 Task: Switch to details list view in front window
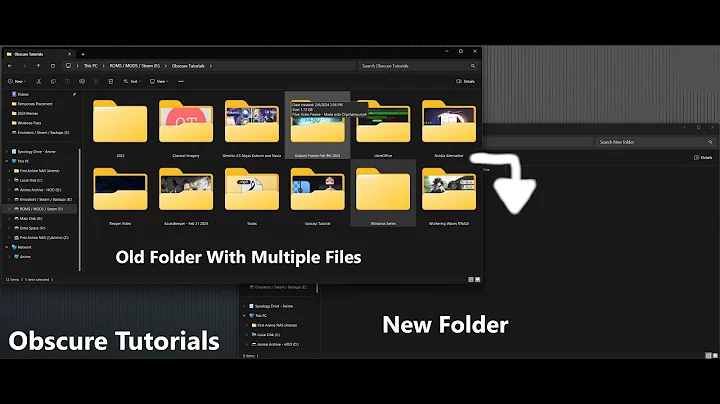471,279
